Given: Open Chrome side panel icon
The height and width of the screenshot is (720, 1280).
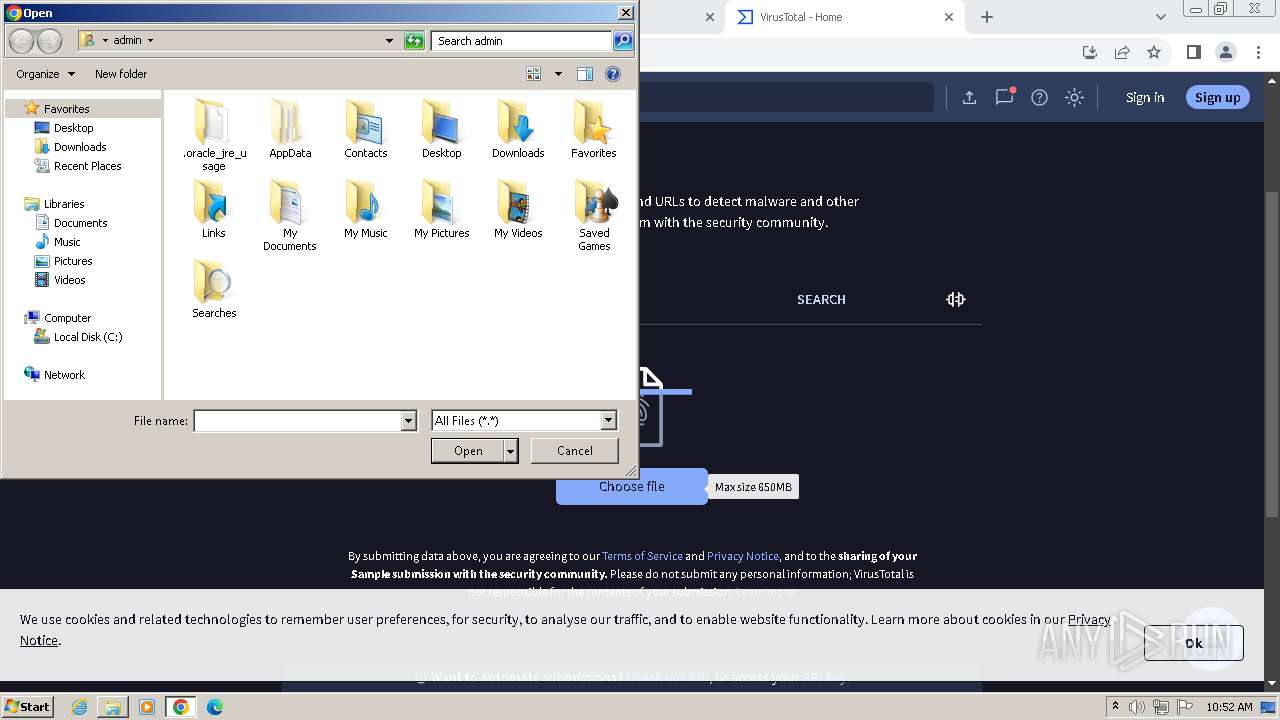Looking at the screenshot, I should pos(1193,52).
